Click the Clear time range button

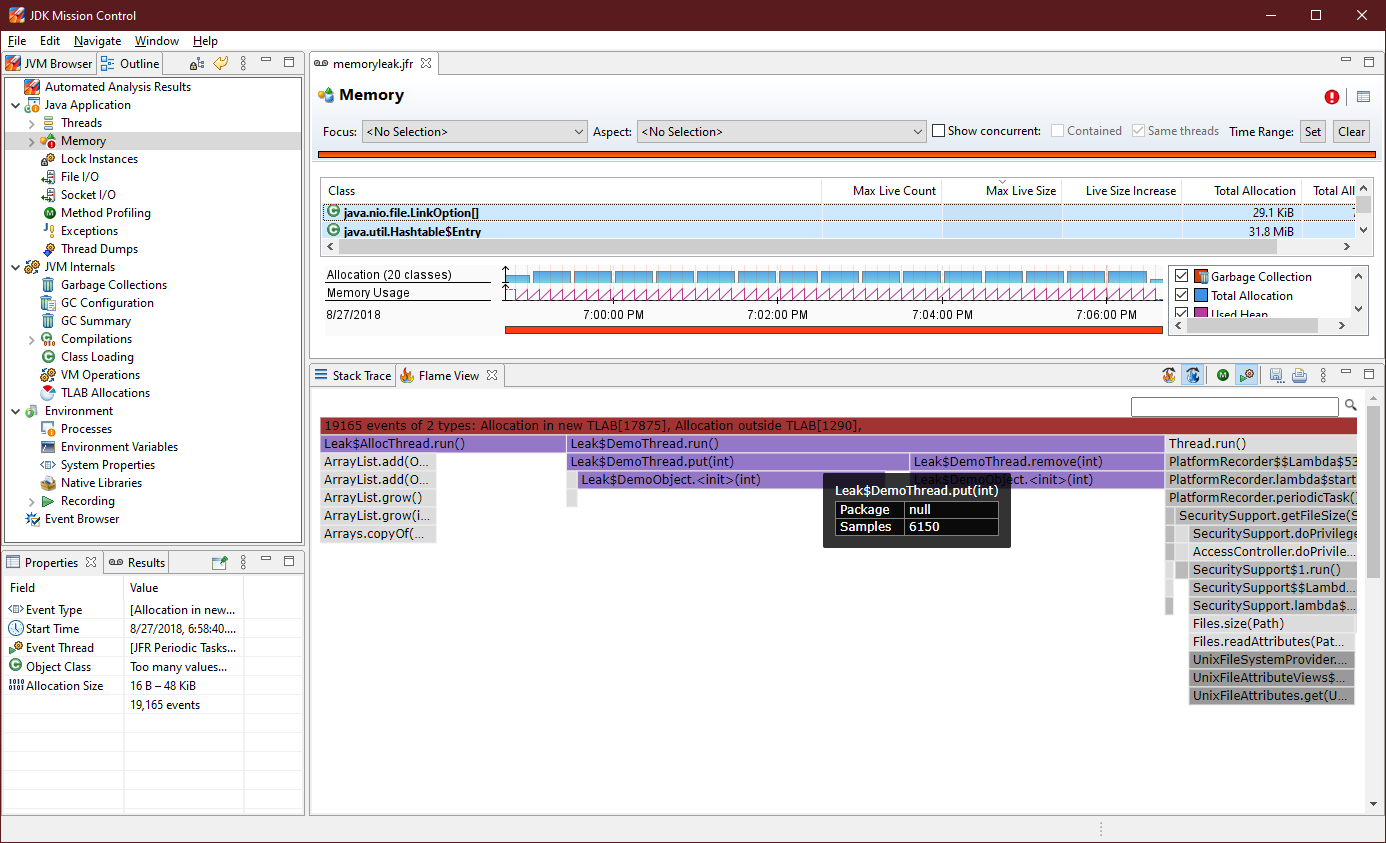click(1351, 132)
